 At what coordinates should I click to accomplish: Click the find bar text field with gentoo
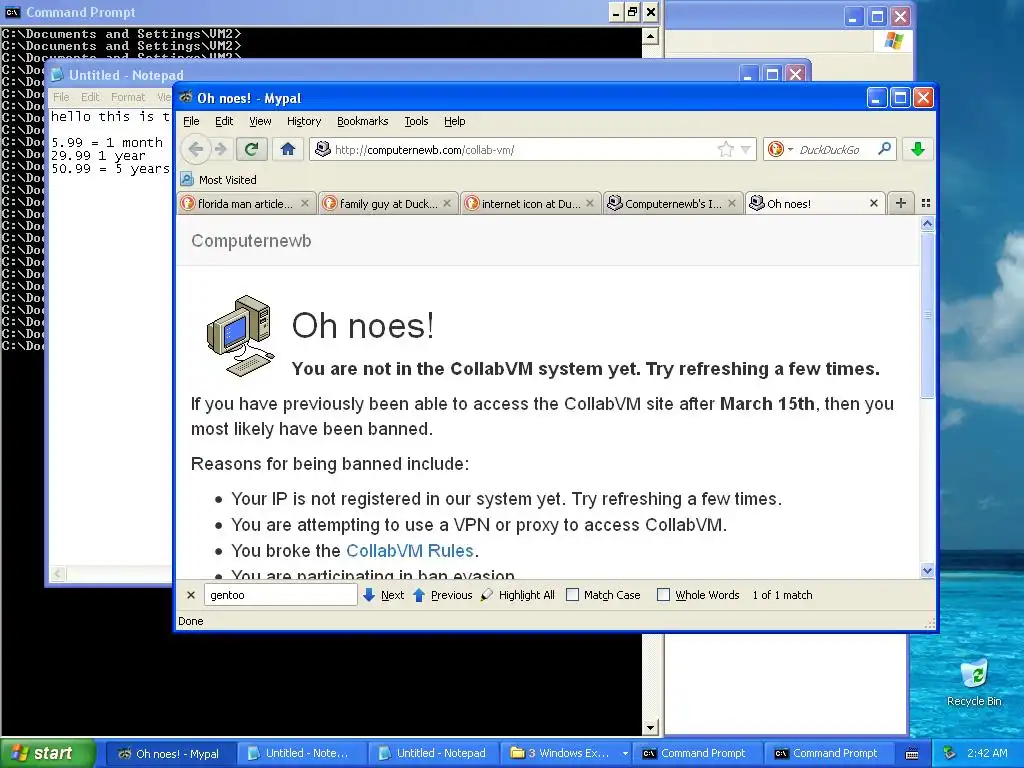[280, 595]
